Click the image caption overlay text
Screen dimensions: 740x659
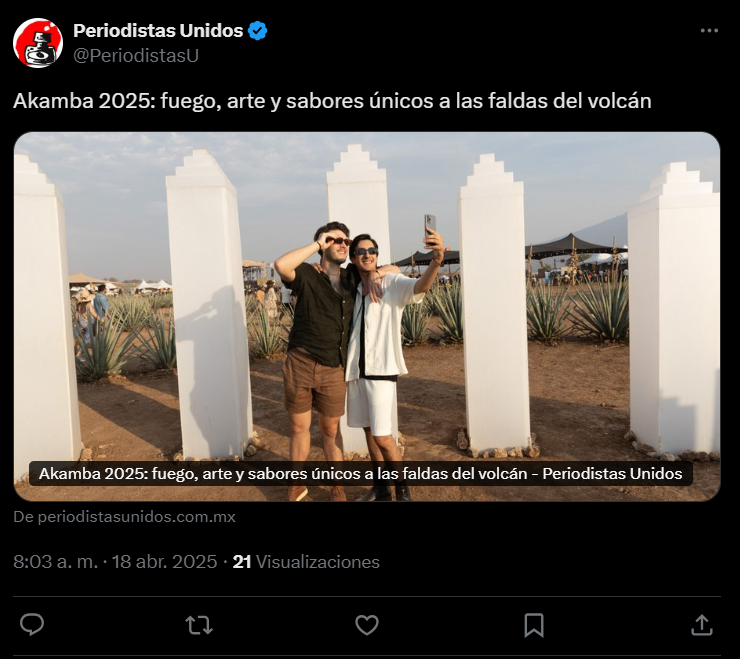click(361, 473)
